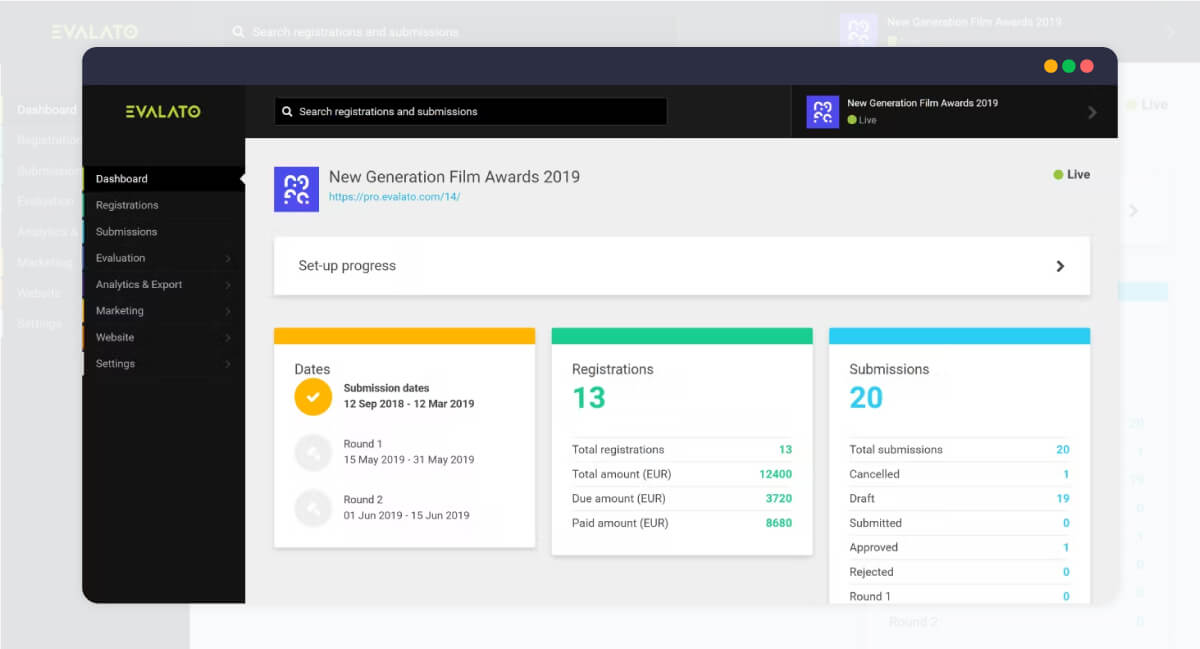The height and width of the screenshot is (649, 1200).
Task: Click the event logo next to the dashboard title
Action: [296, 188]
